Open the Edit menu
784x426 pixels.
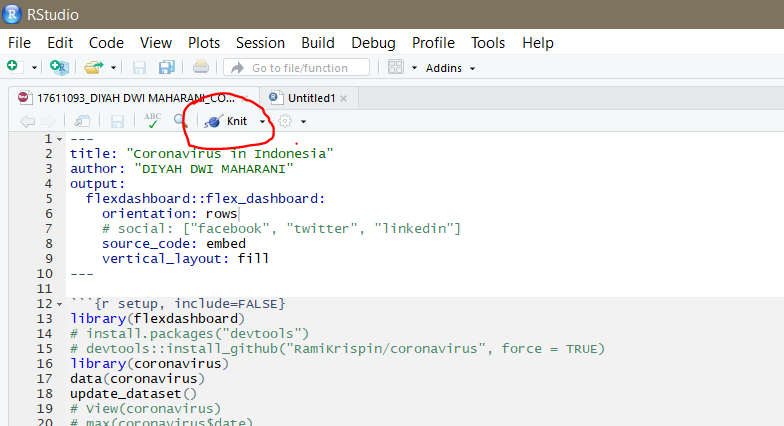60,43
